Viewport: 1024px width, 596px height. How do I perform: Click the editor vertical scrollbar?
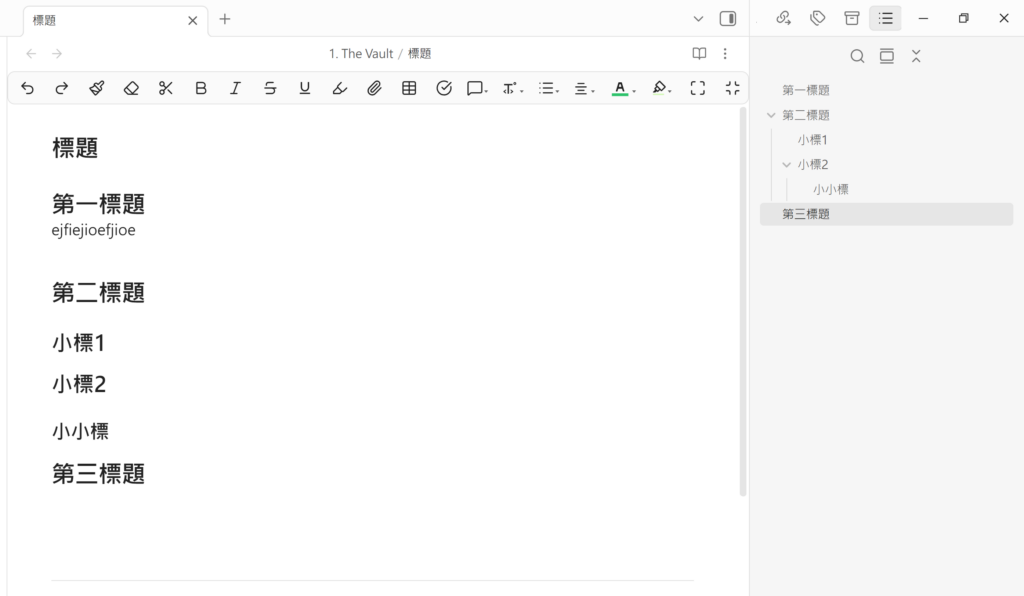pos(742,300)
